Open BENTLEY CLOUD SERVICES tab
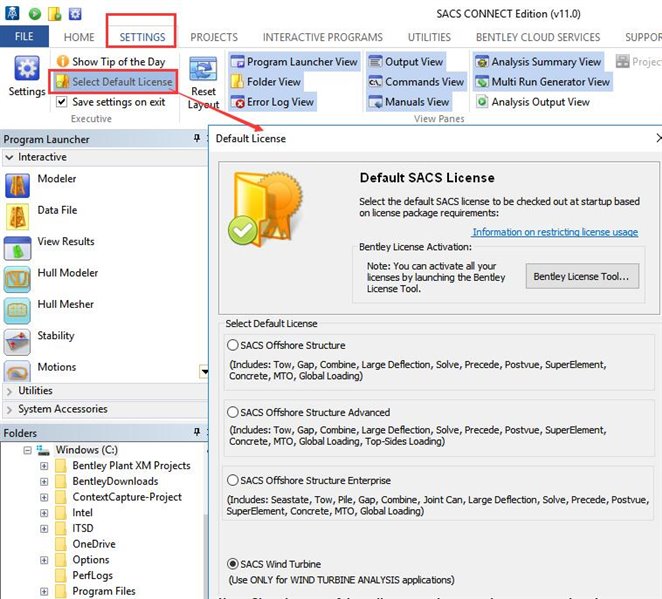 click(538, 37)
